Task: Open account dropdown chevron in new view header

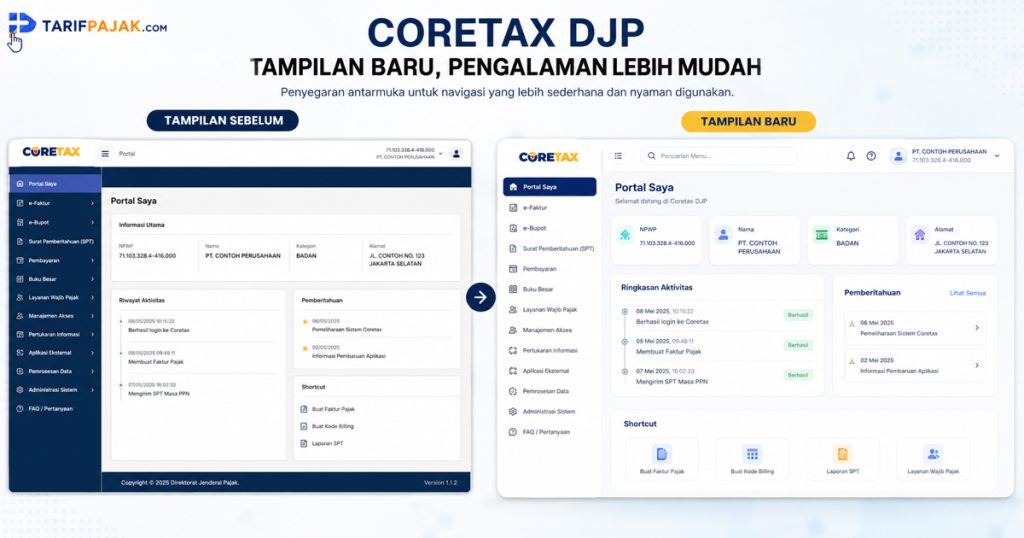Action: pos(997,156)
